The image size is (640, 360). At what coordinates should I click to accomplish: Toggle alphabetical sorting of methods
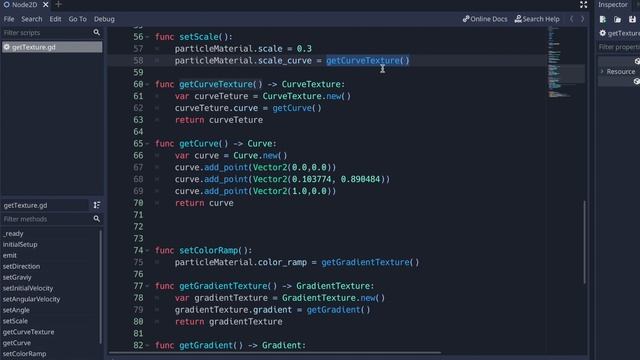click(x=96, y=205)
